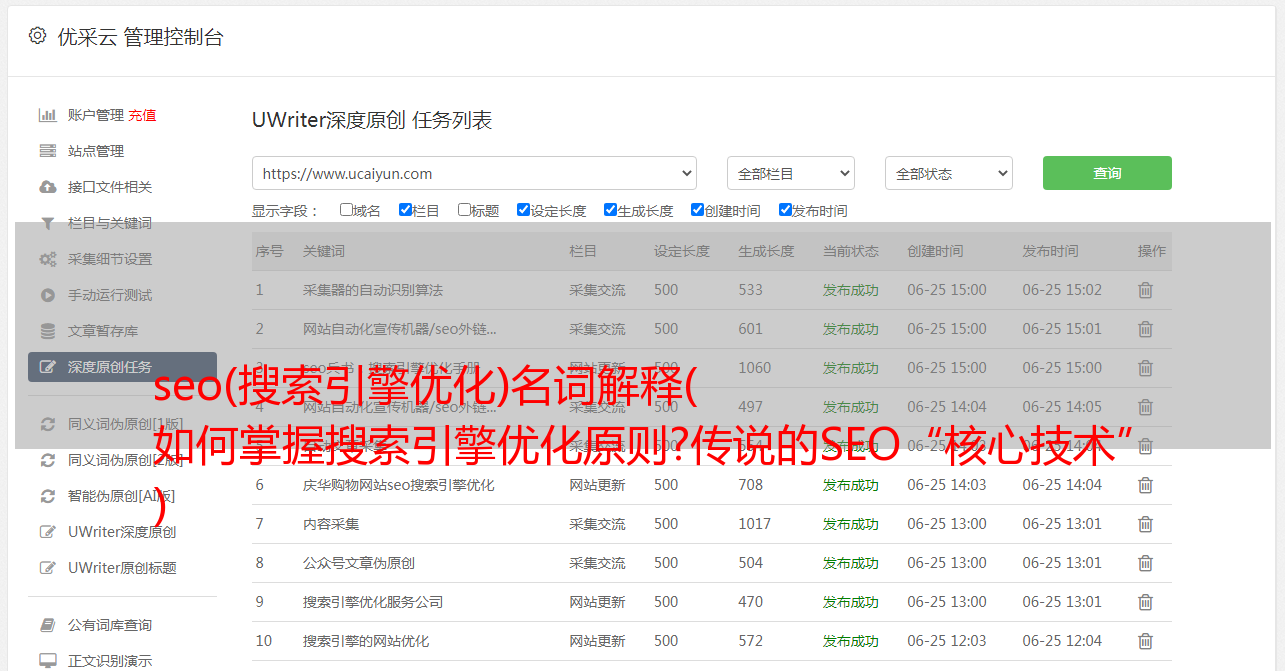
Task: Open 文章暂存库 in the sidebar
Action: click(x=103, y=331)
